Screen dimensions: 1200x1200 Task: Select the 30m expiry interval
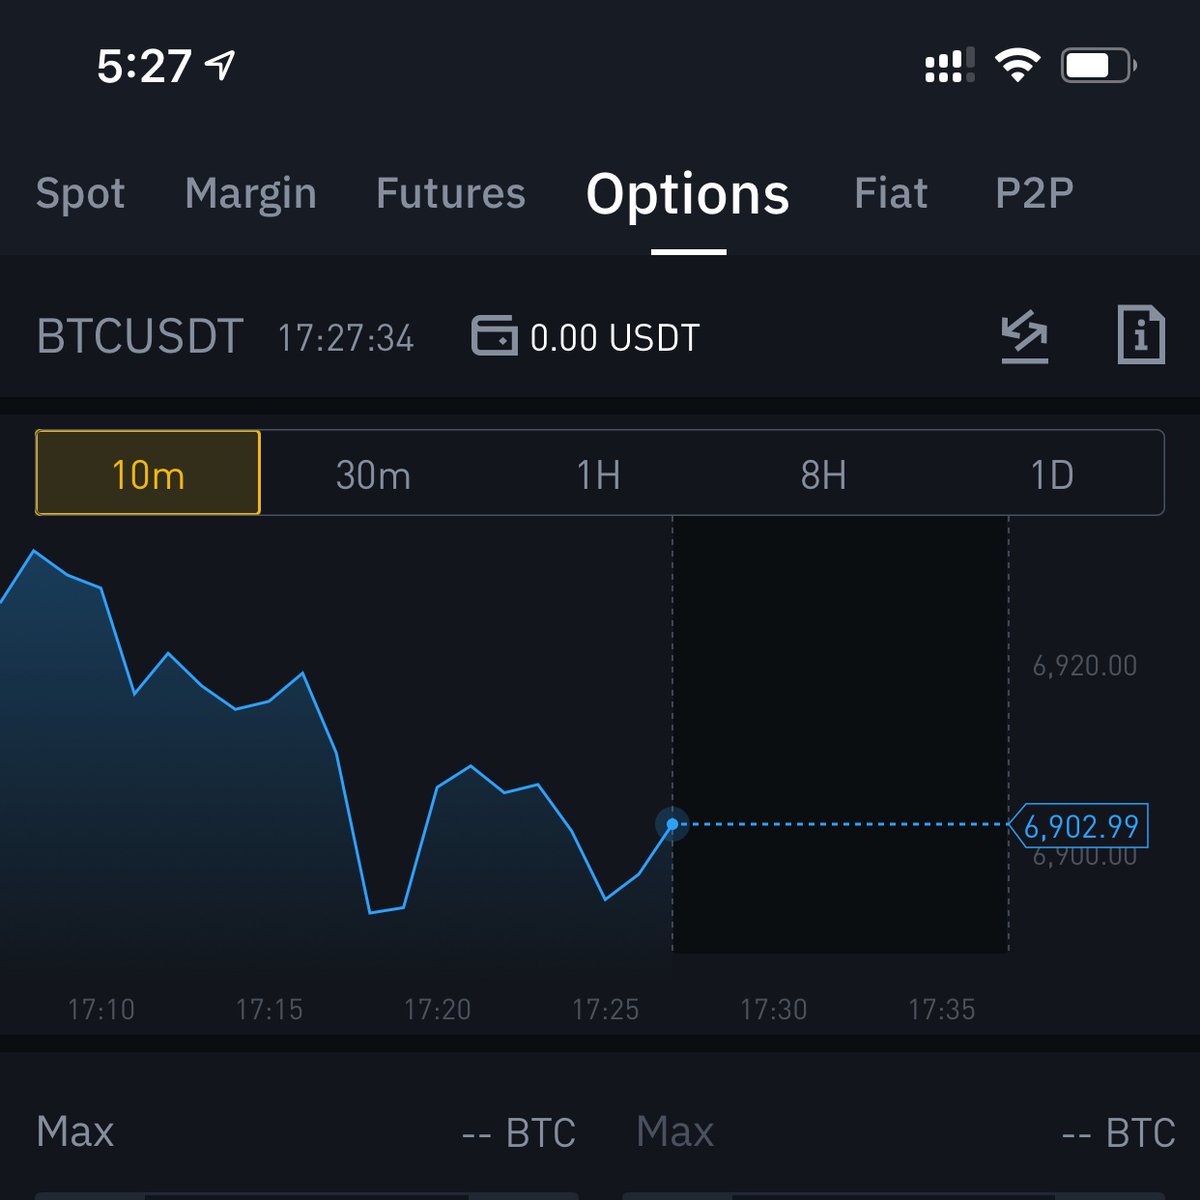(x=373, y=474)
